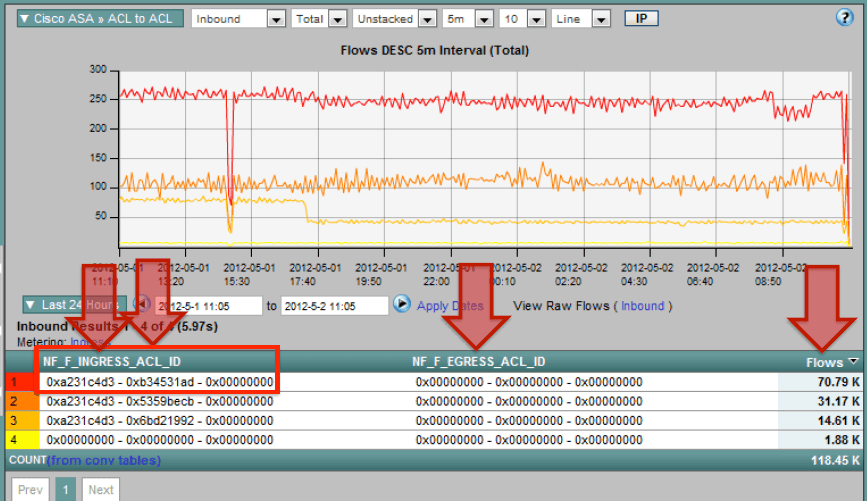Image resolution: width=868 pixels, height=501 pixels.
Task: Select ingress ACL 0xa231c4d3 - 0x5359becb entry
Action: tap(160, 401)
